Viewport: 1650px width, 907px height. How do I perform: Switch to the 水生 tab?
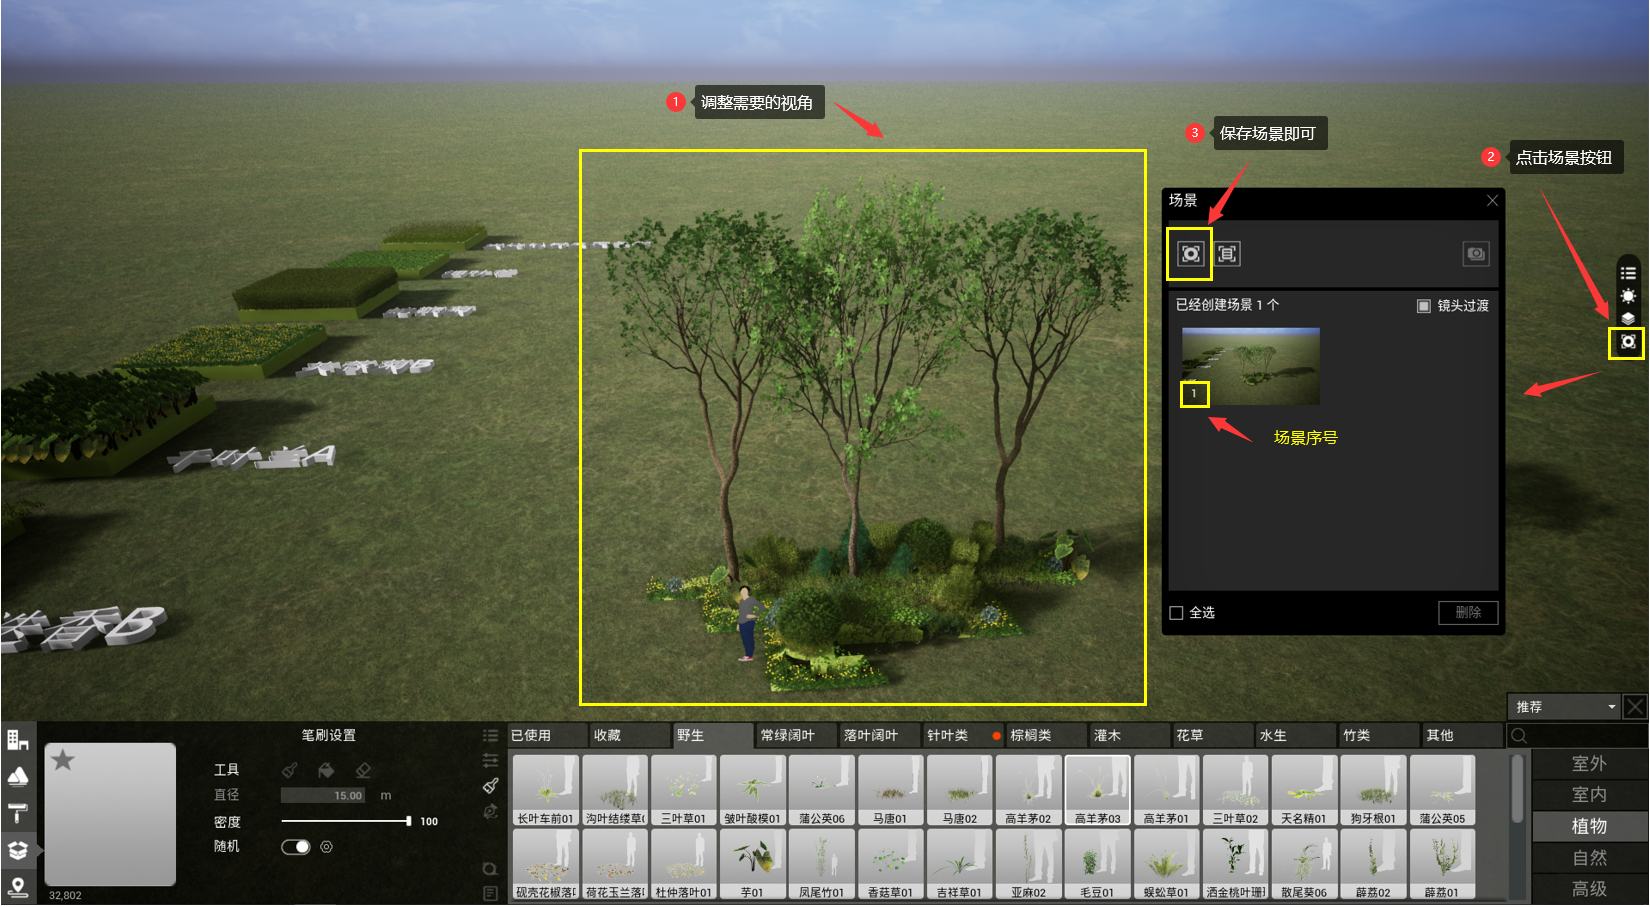click(1295, 736)
